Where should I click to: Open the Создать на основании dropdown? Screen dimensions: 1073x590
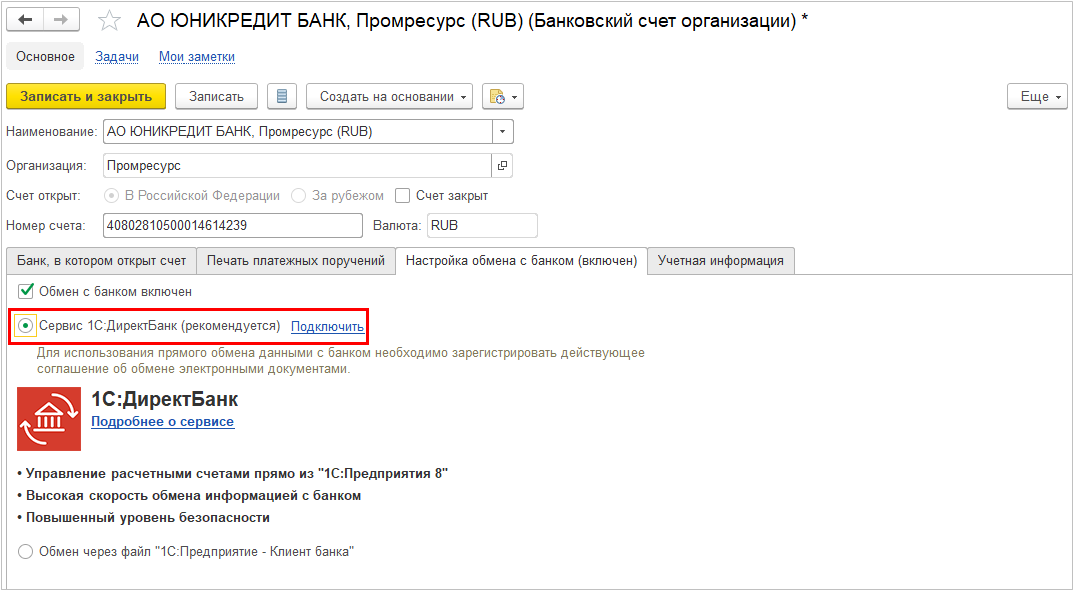pyautogui.click(x=389, y=97)
